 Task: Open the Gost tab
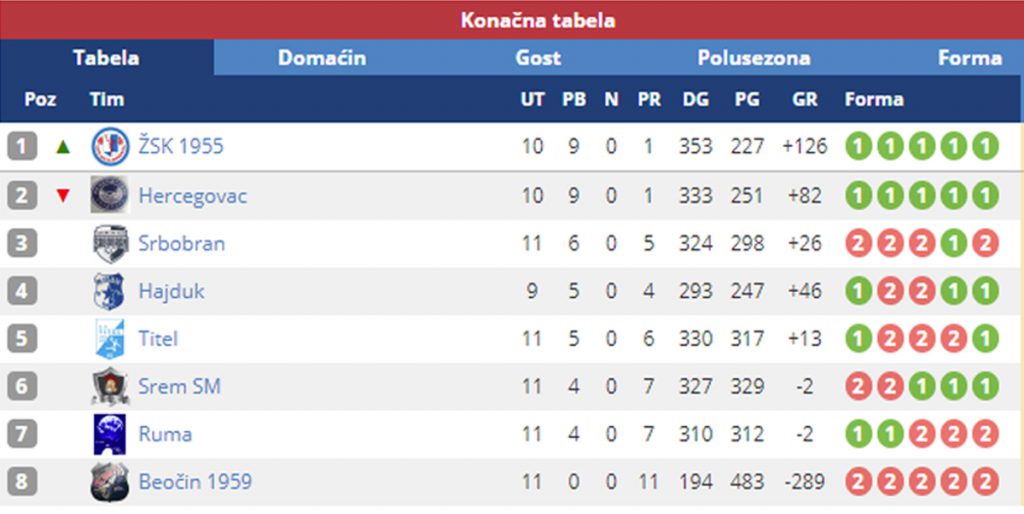coord(538,58)
